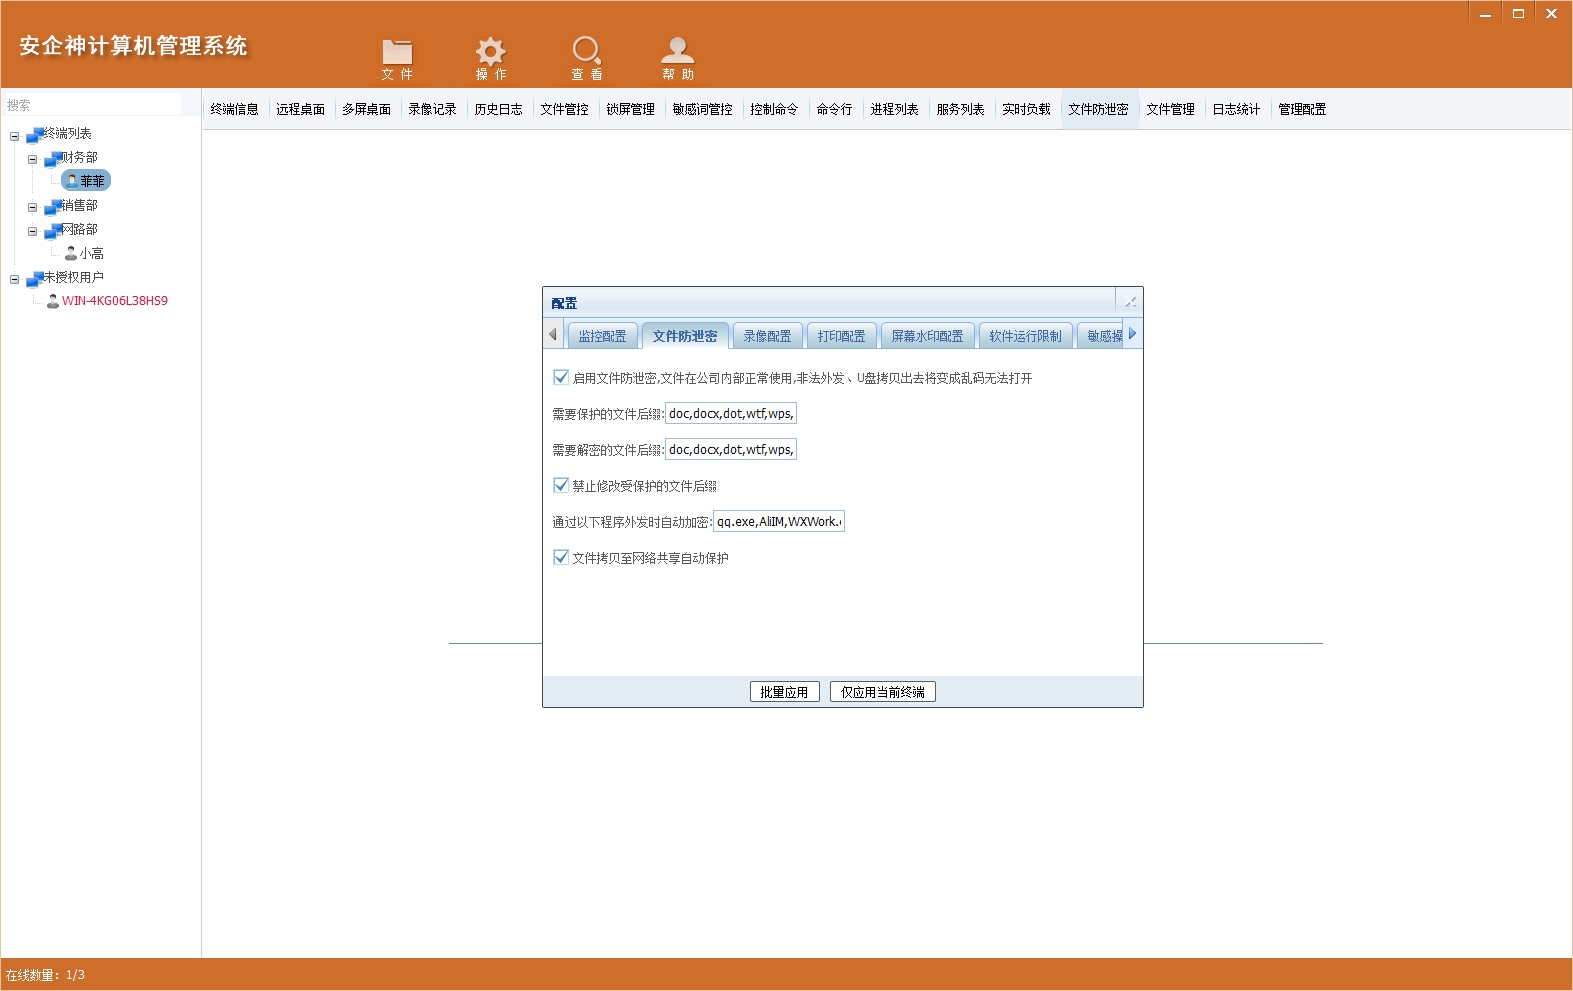This screenshot has height=991, width=1573.
Task: Click the 仅应用当前终端 button
Action: tap(883, 692)
